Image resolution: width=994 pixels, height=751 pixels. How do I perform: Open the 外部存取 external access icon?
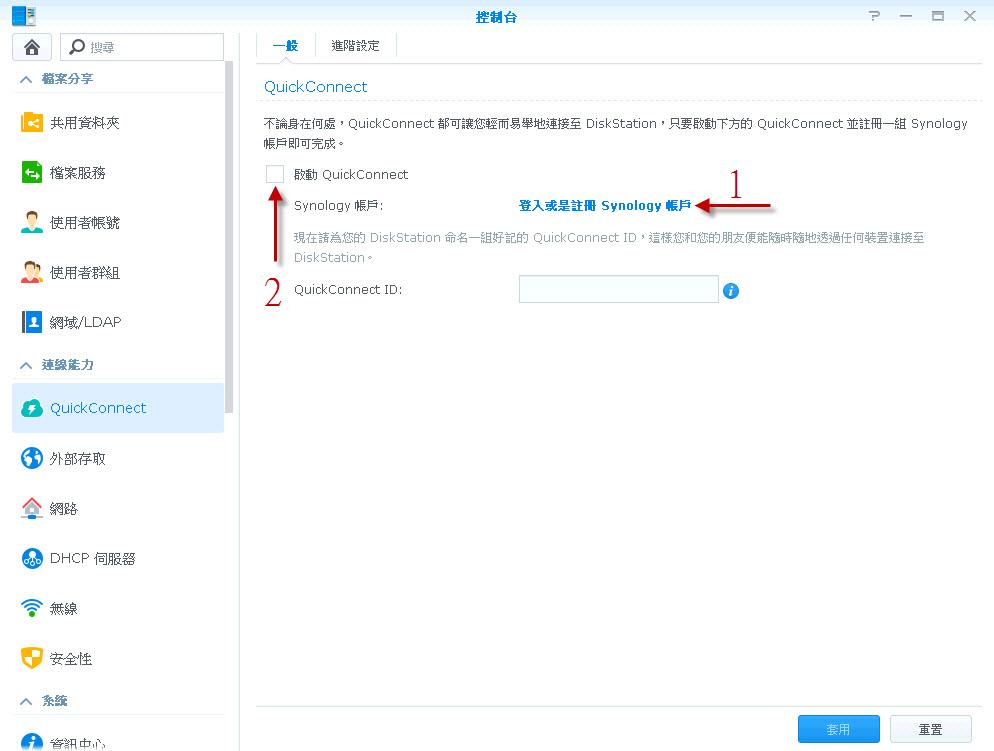click(x=32, y=458)
